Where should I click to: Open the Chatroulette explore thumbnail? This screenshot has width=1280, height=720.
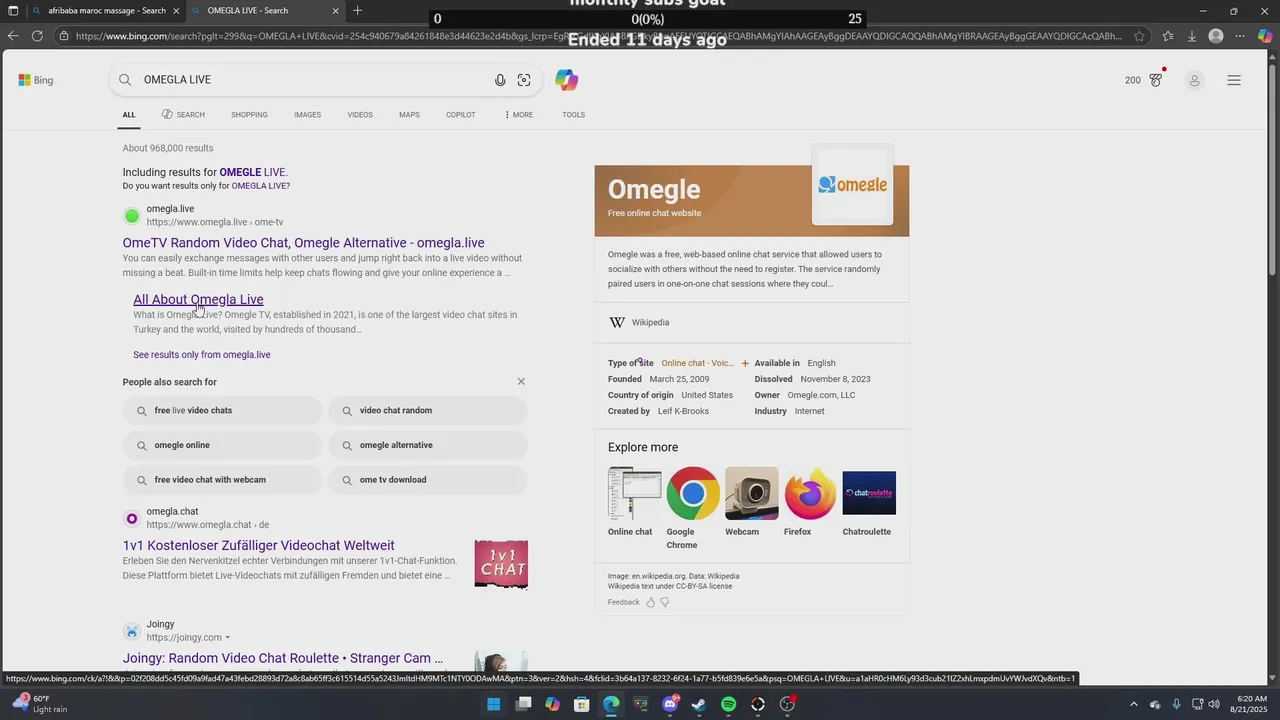click(869, 493)
